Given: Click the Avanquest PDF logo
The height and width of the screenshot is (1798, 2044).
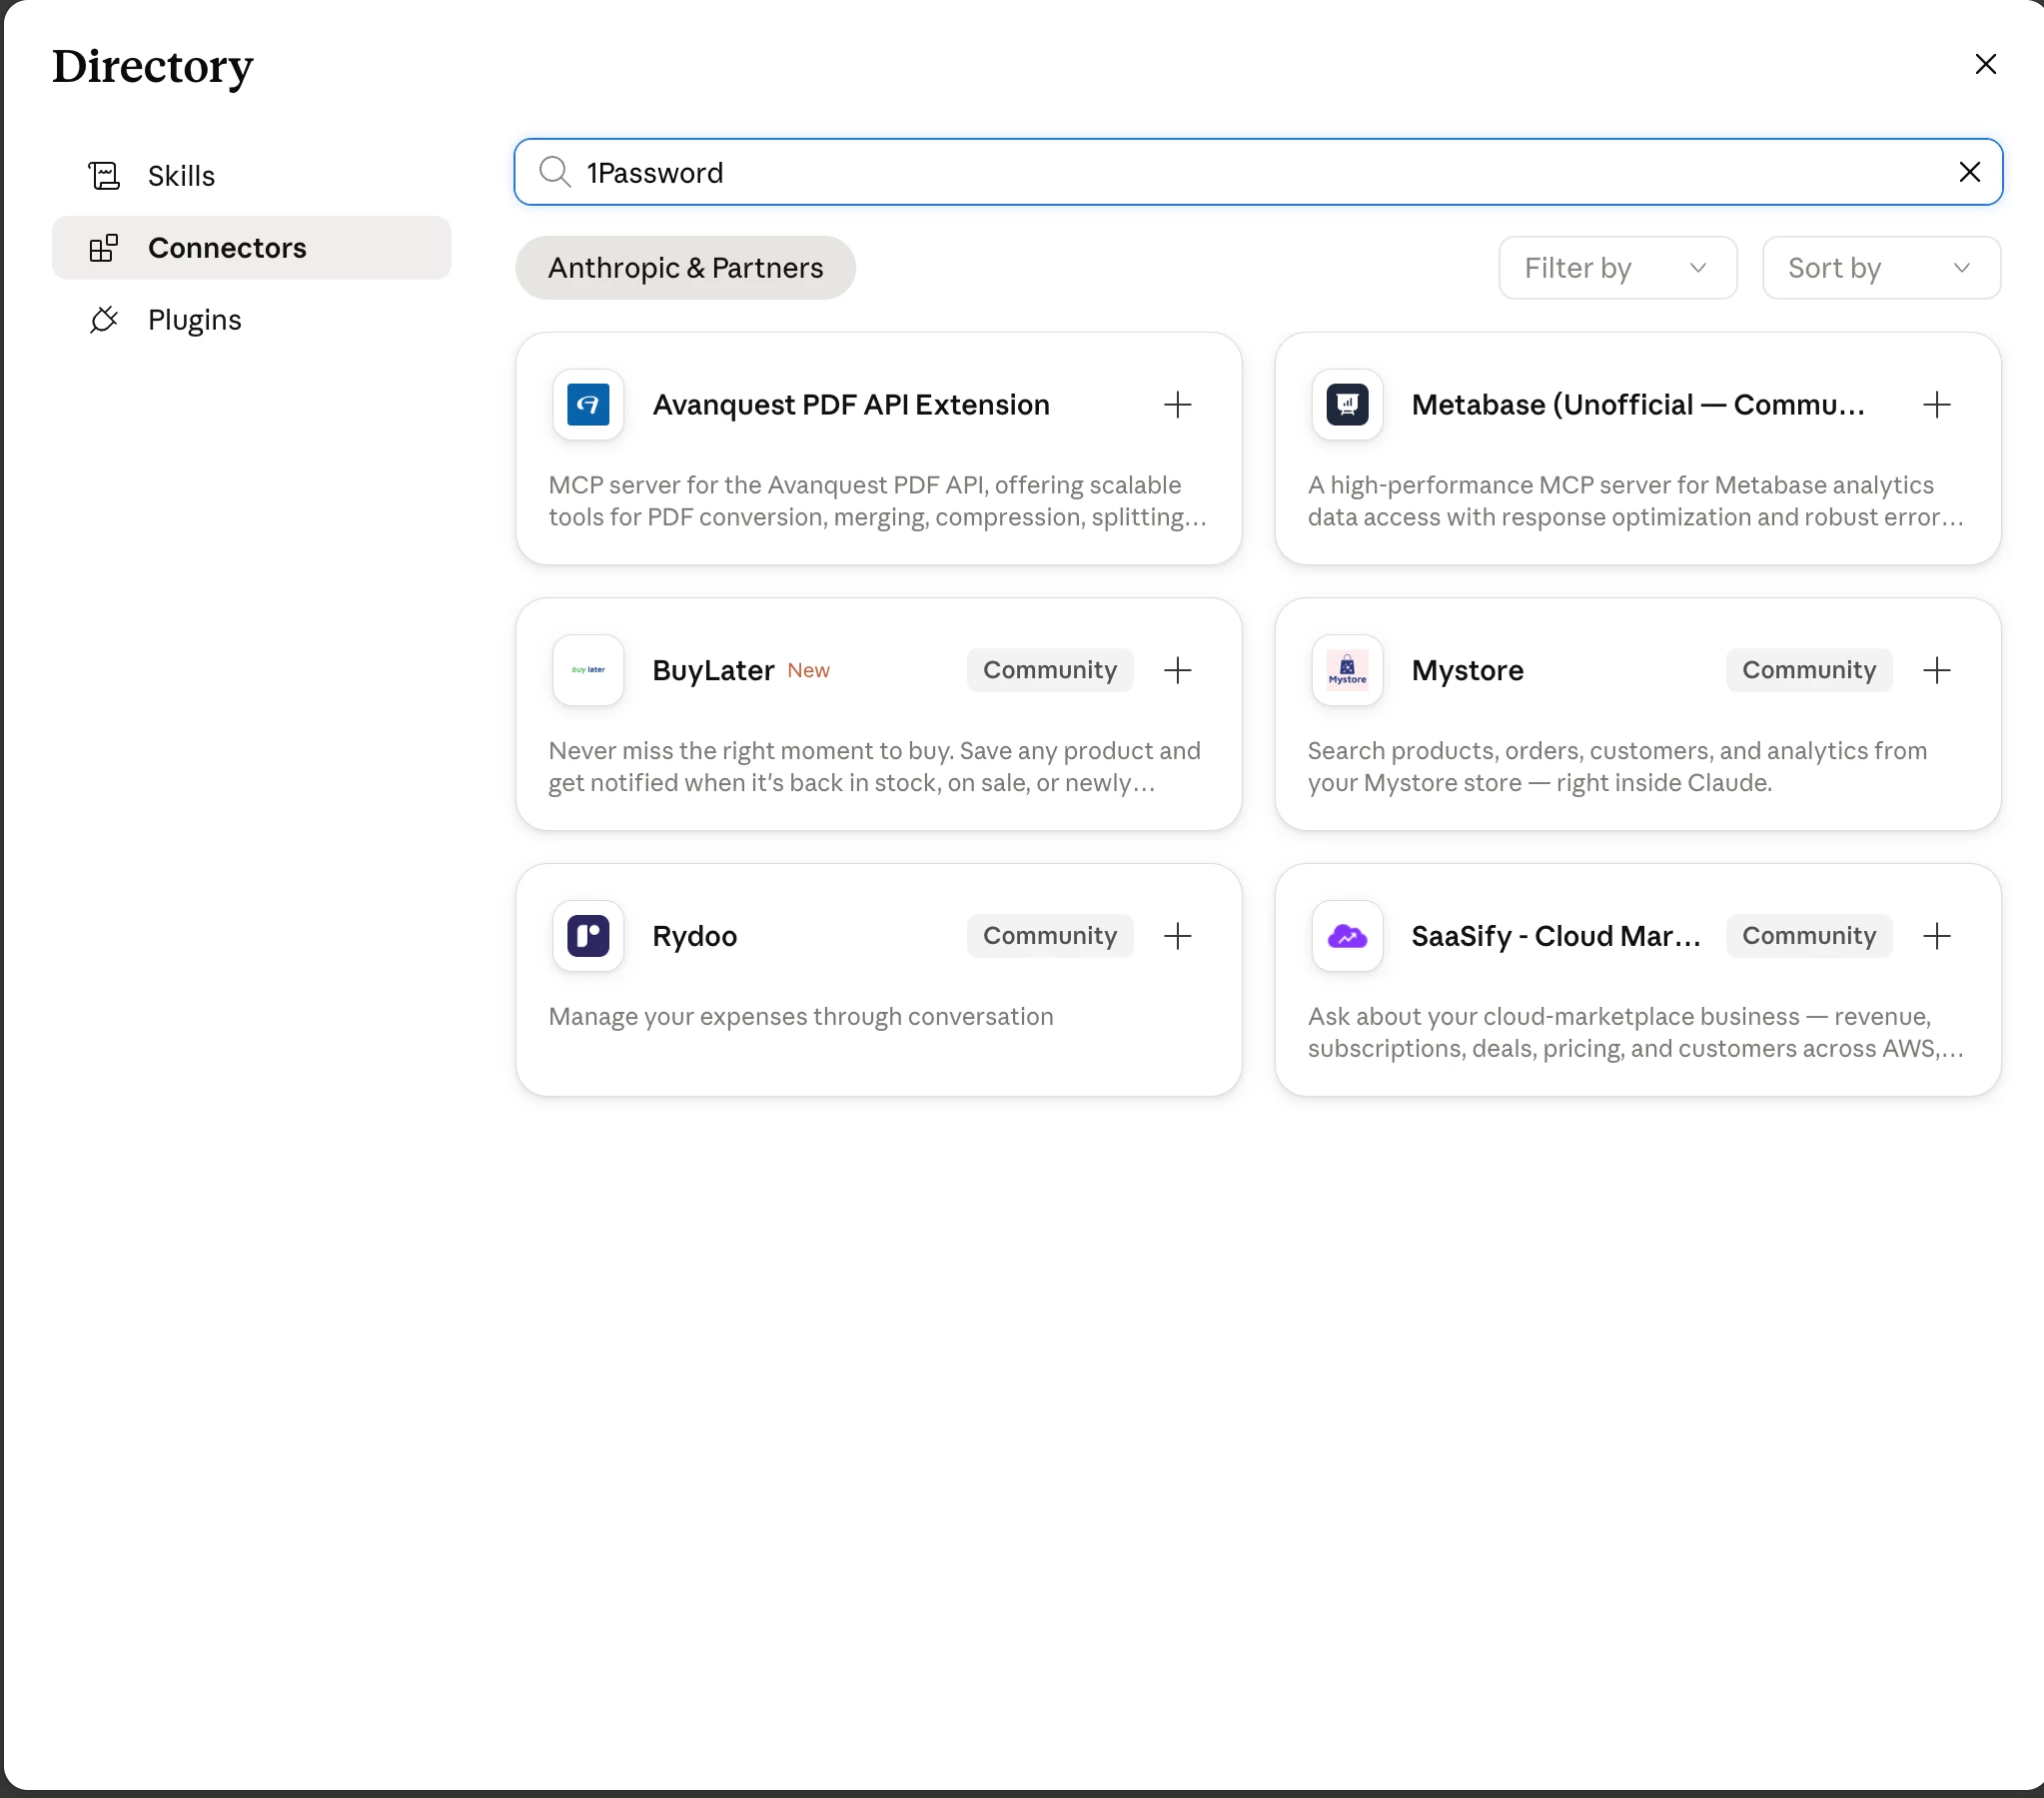Looking at the screenshot, I should click(588, 404).
